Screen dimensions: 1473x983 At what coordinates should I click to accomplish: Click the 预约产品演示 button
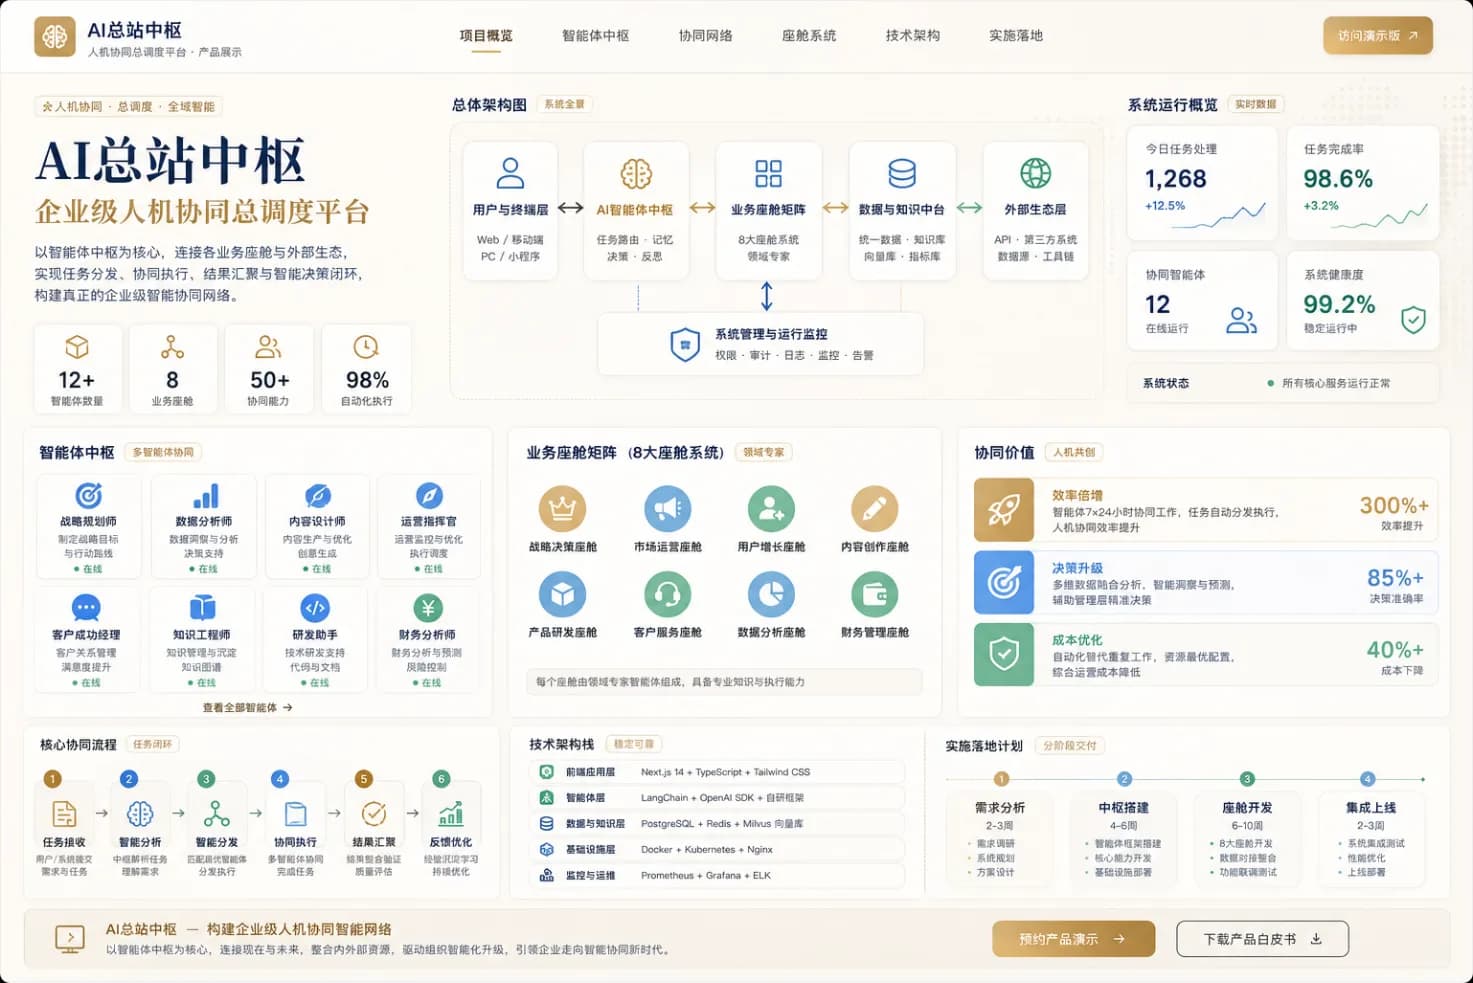(1073, 939)
